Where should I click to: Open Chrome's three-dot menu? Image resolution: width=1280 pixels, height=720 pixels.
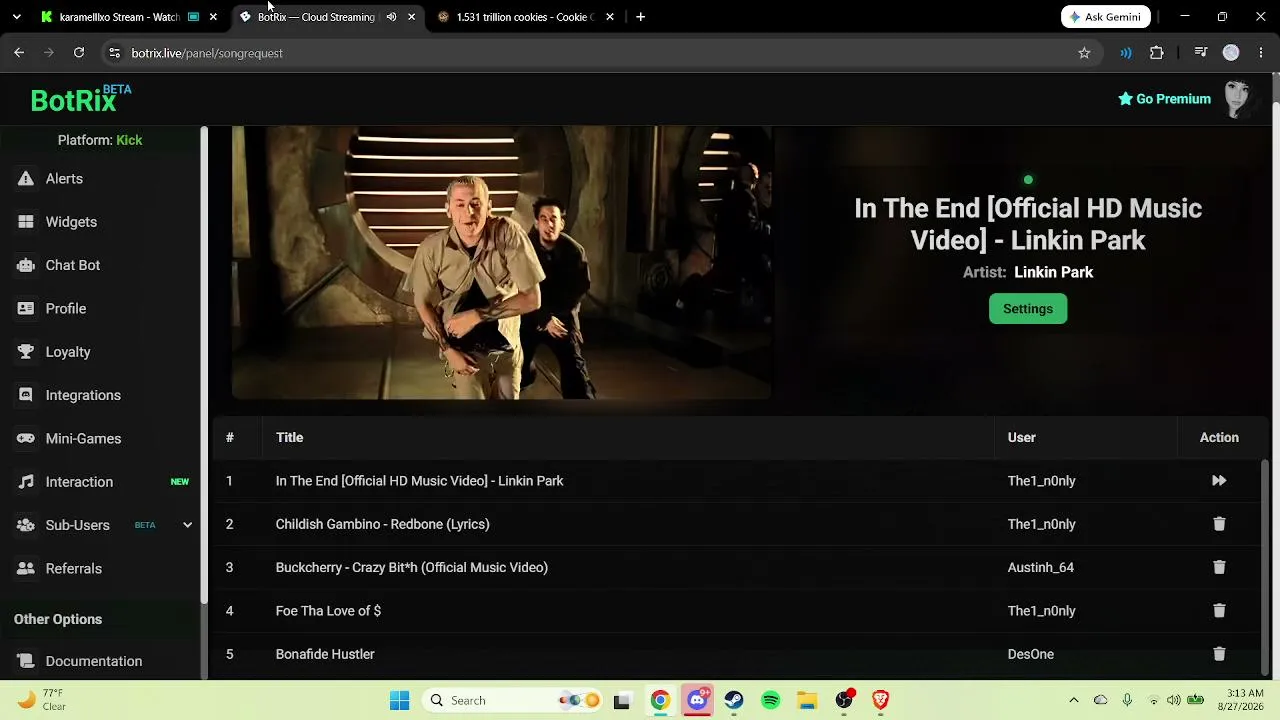pos(1261,53)
